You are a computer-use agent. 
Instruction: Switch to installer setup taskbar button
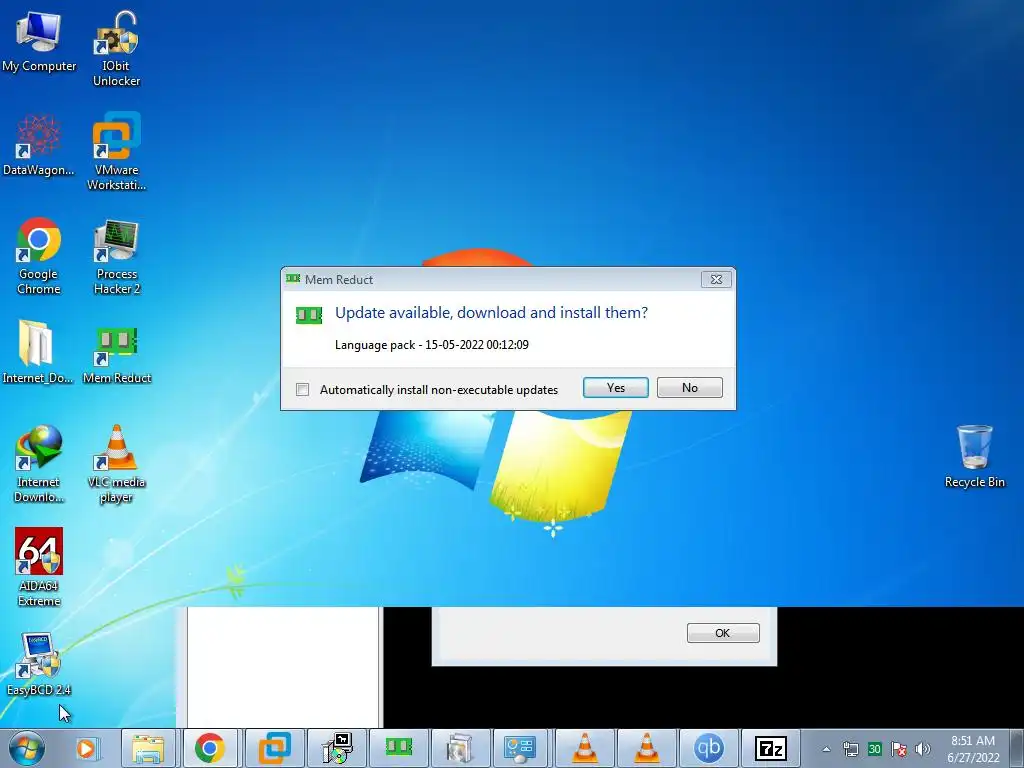pyautogui.click(x=337, y=748)
